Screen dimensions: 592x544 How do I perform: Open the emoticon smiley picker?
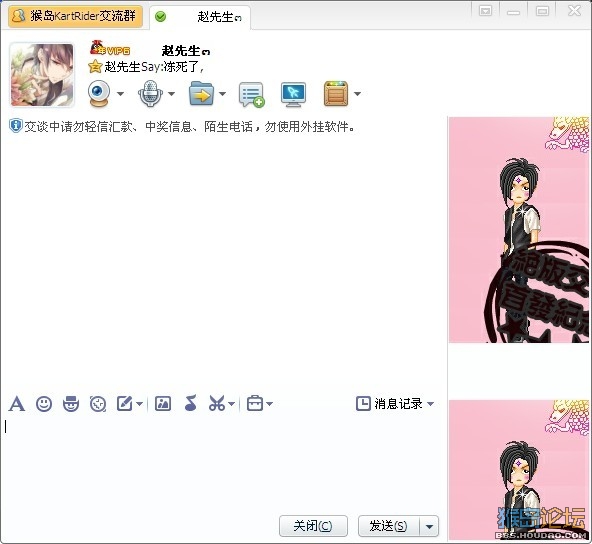click(44, 404)
